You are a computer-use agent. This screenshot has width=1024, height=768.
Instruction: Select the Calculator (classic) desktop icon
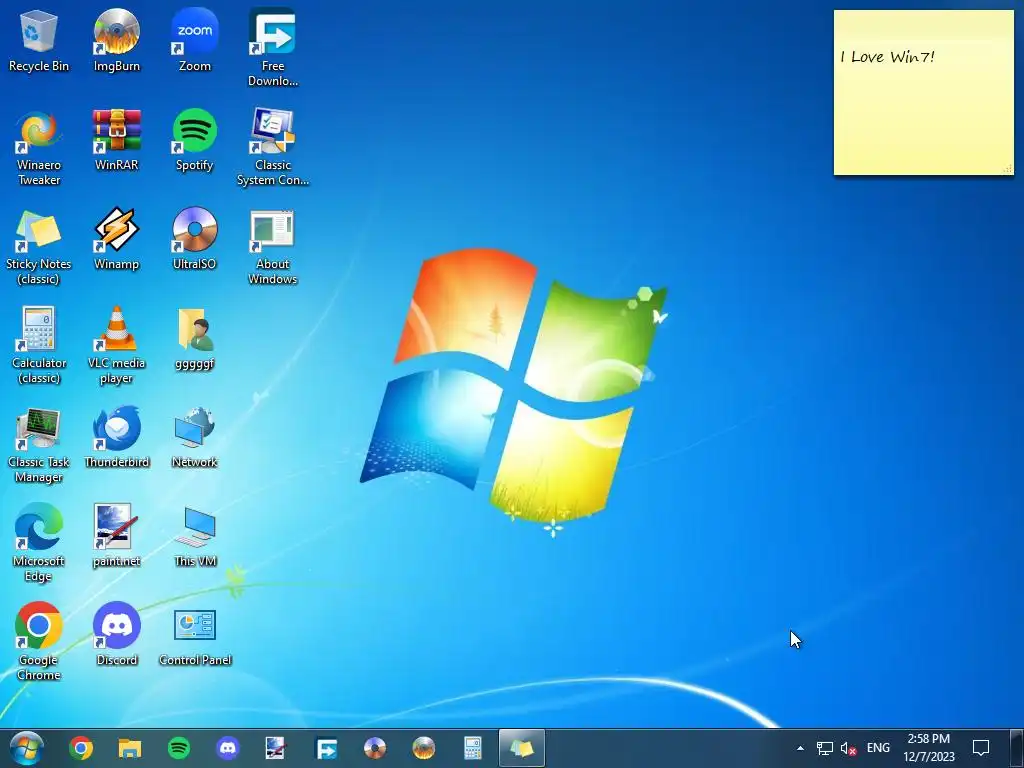click(x=39, y=345)
